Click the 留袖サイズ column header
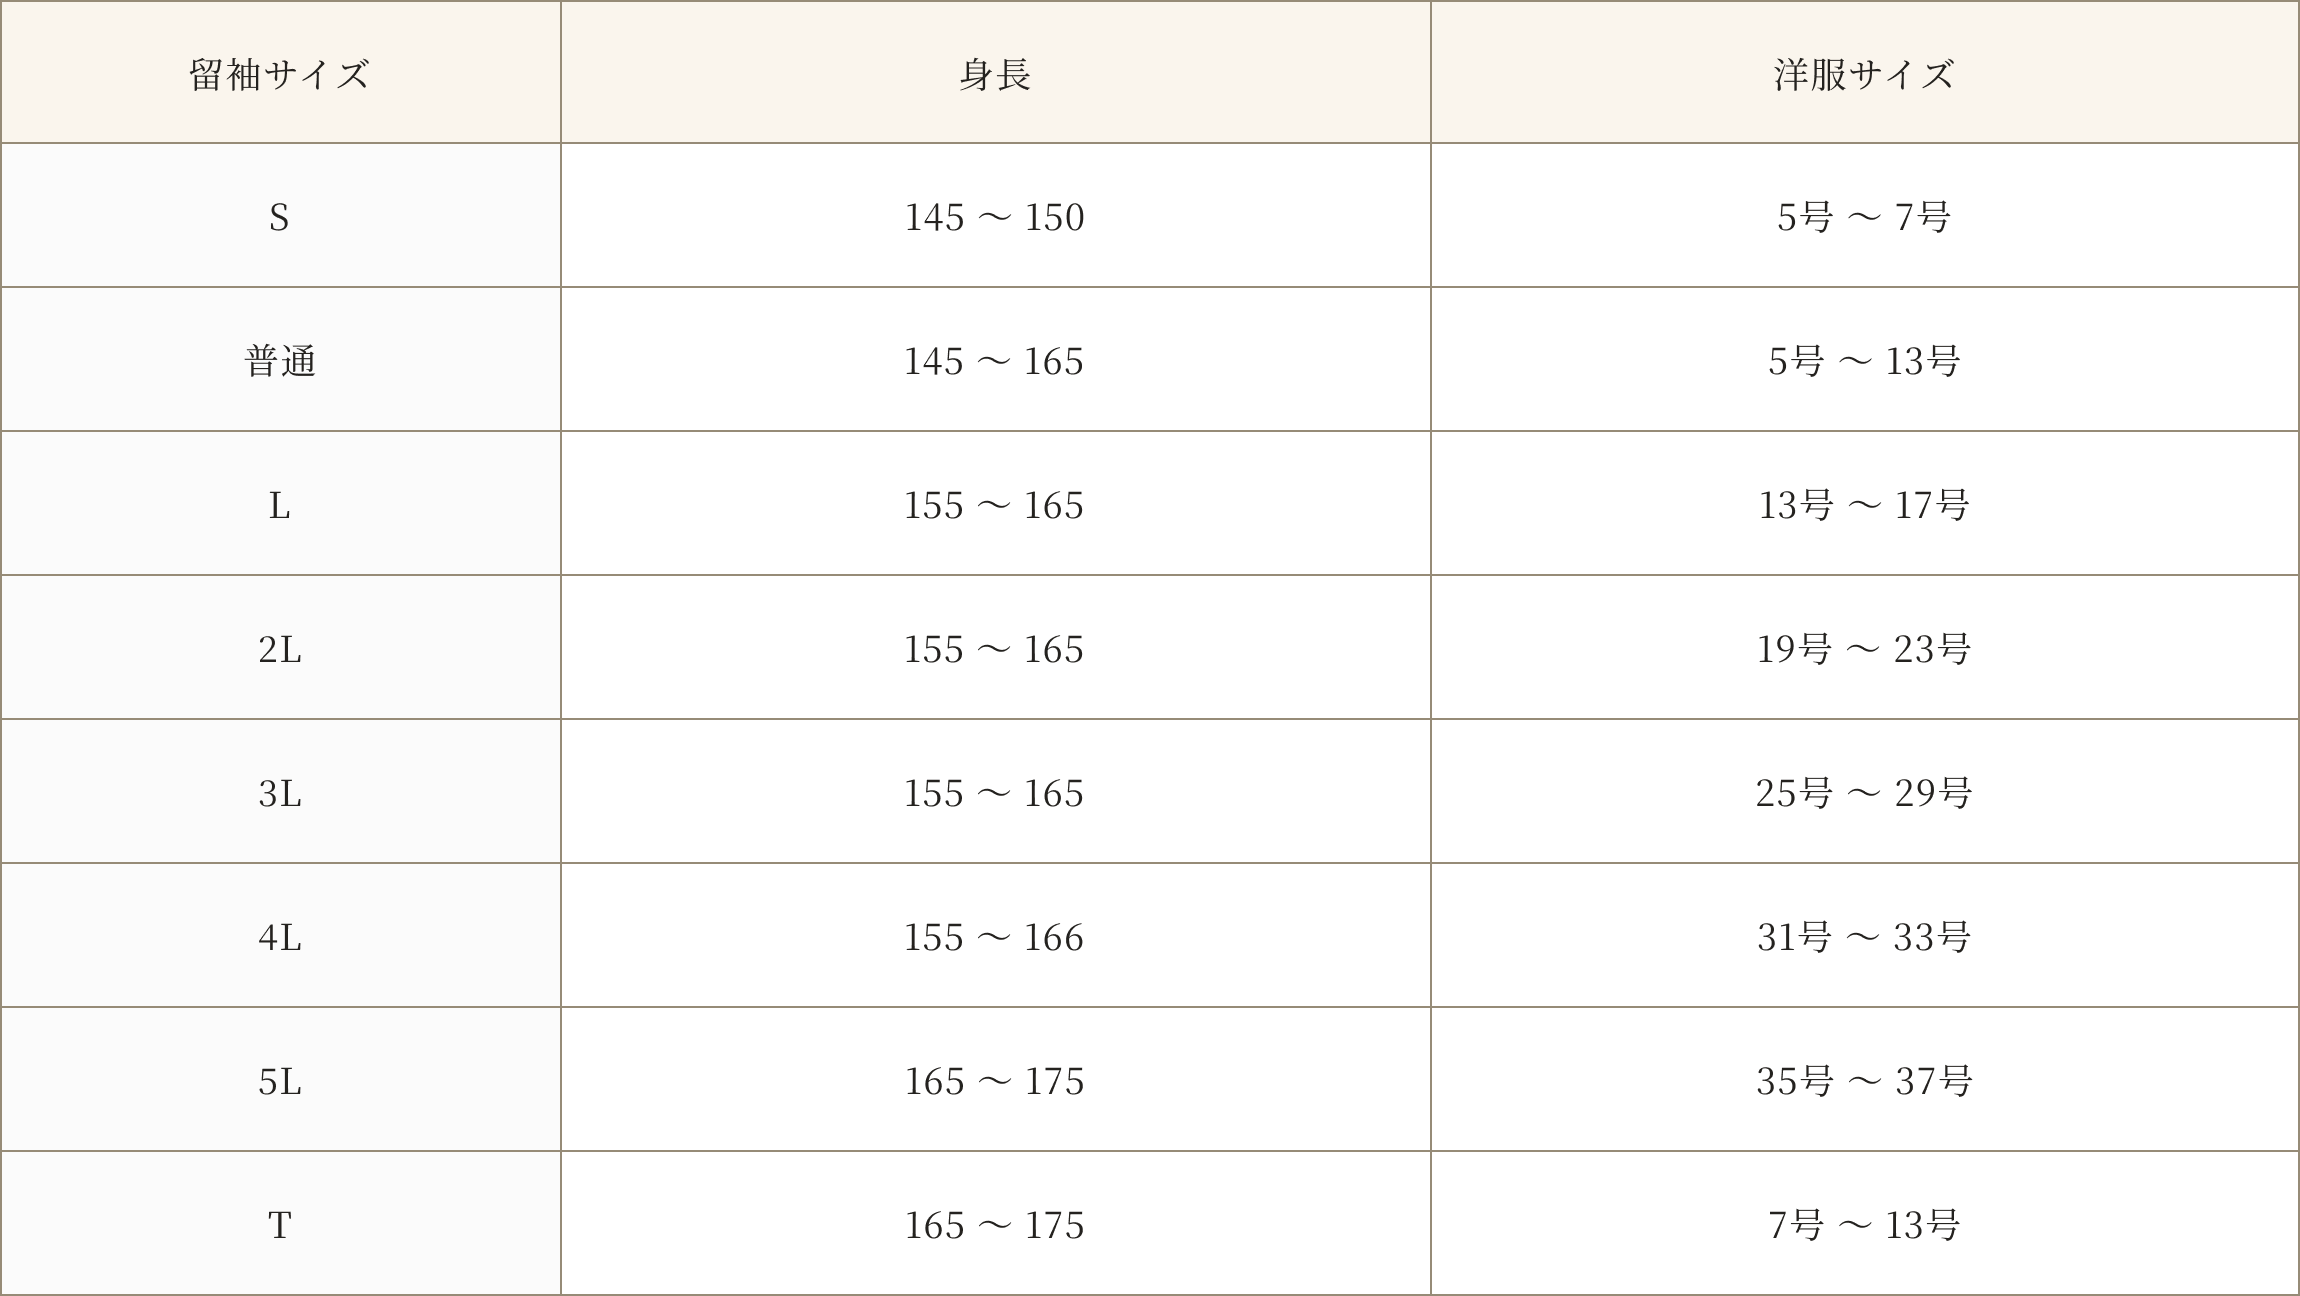 281,72
